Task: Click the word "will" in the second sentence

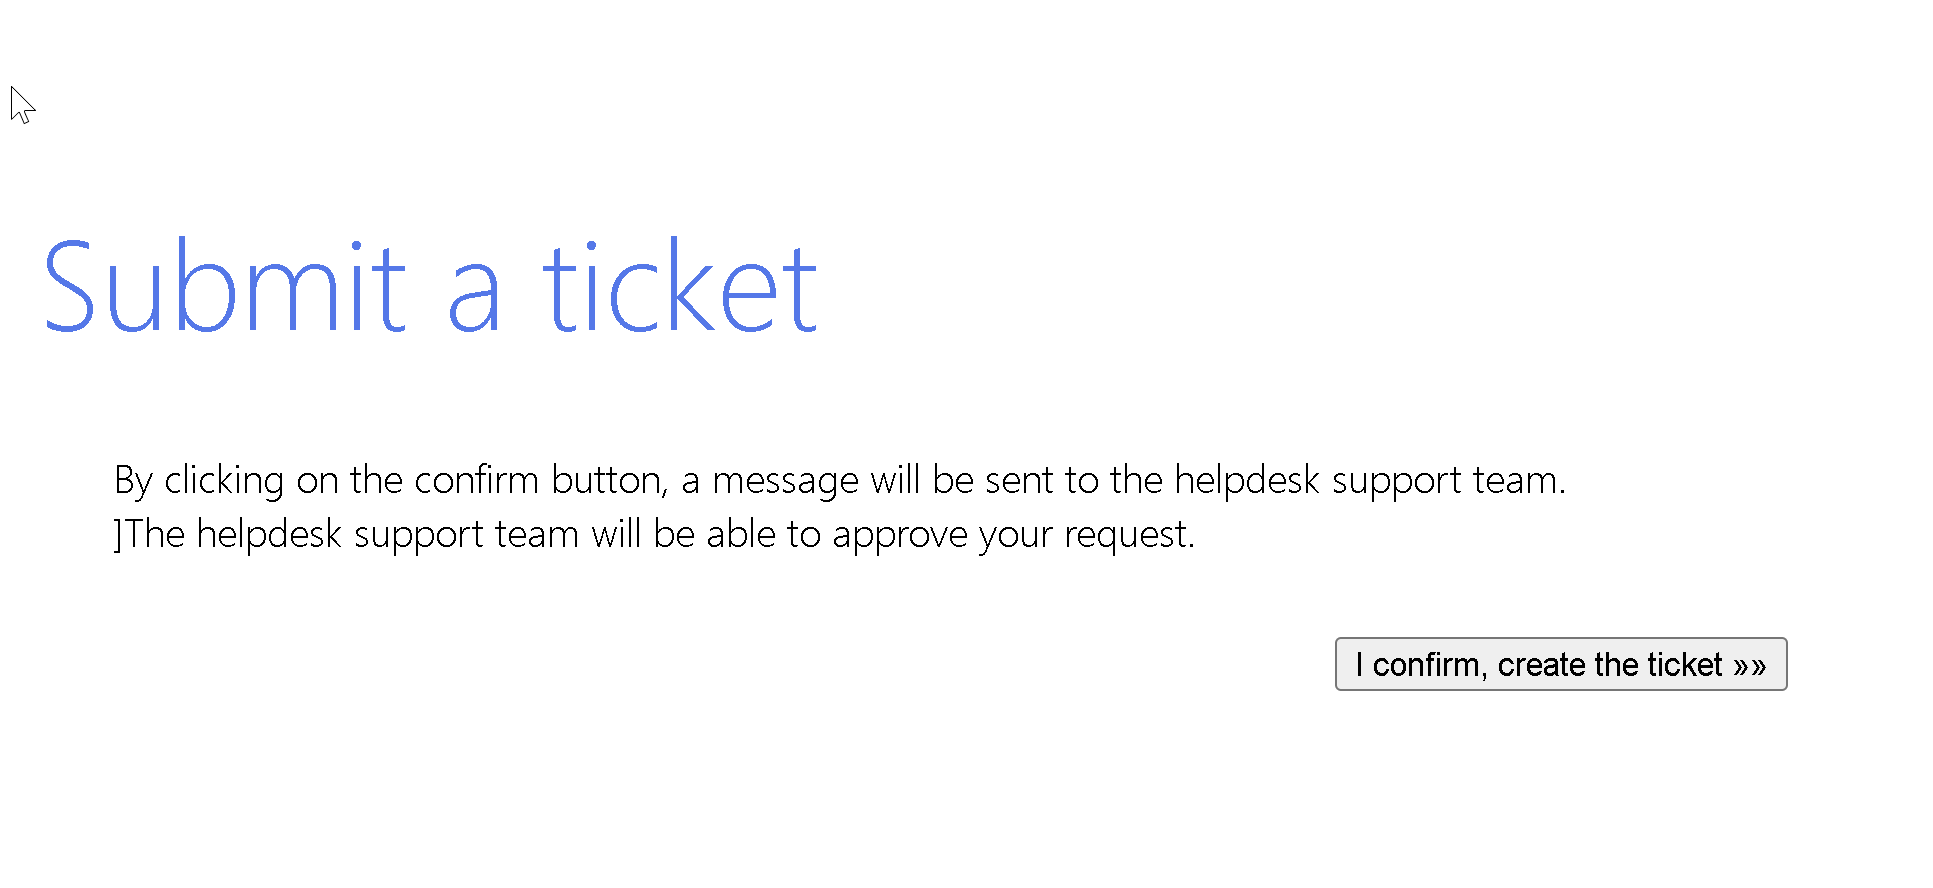Action: 616,535
